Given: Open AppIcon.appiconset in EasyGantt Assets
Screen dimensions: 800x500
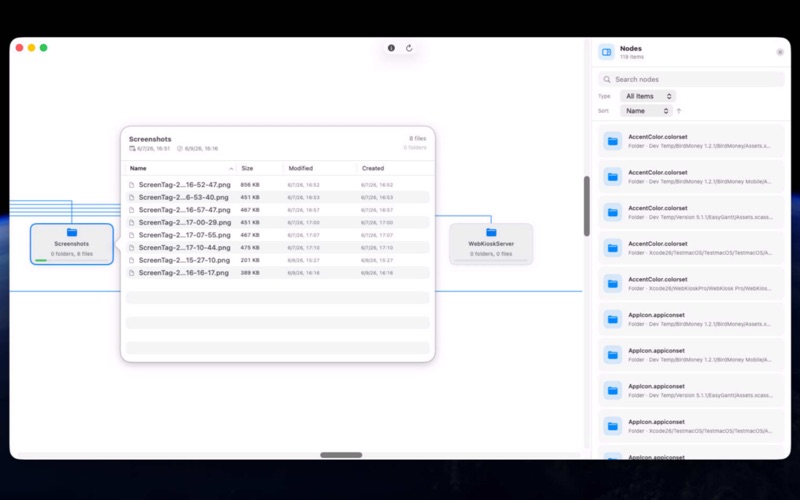Looking at the screenshot, I should tap(691, 391).
